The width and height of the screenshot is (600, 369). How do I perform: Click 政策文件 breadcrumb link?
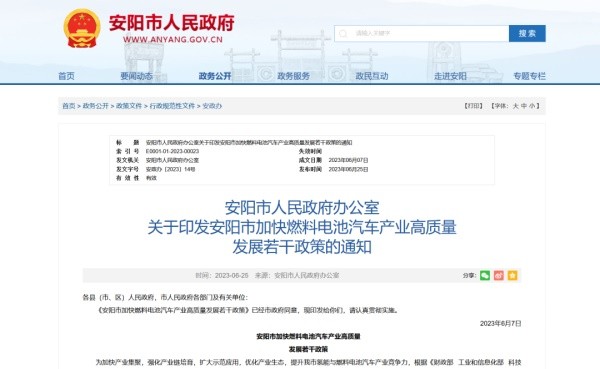pos(129,106)
